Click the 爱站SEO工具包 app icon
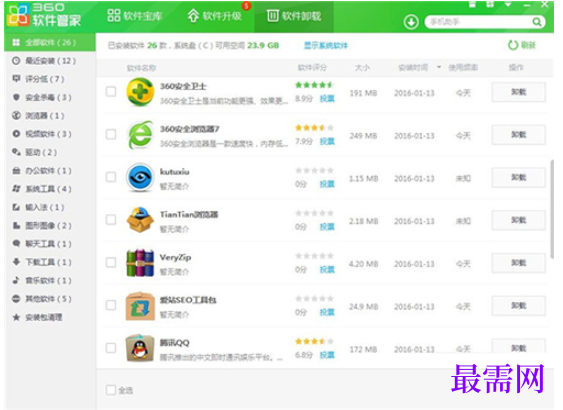 pyautogui.click(x=140, y=306)
